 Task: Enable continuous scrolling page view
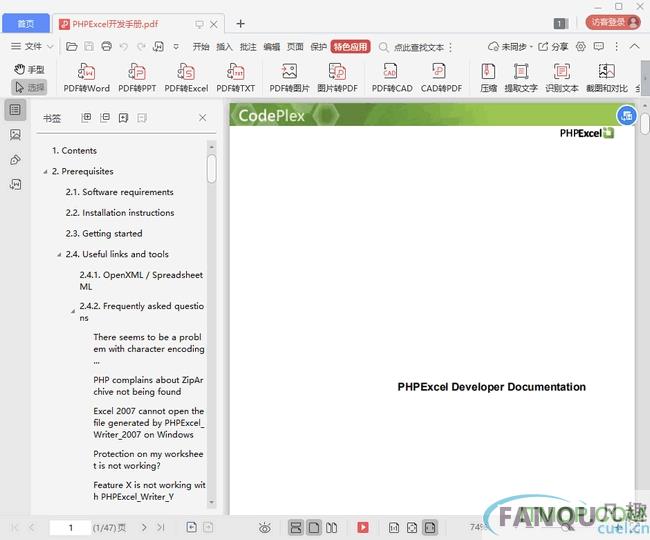pos(296,528)
